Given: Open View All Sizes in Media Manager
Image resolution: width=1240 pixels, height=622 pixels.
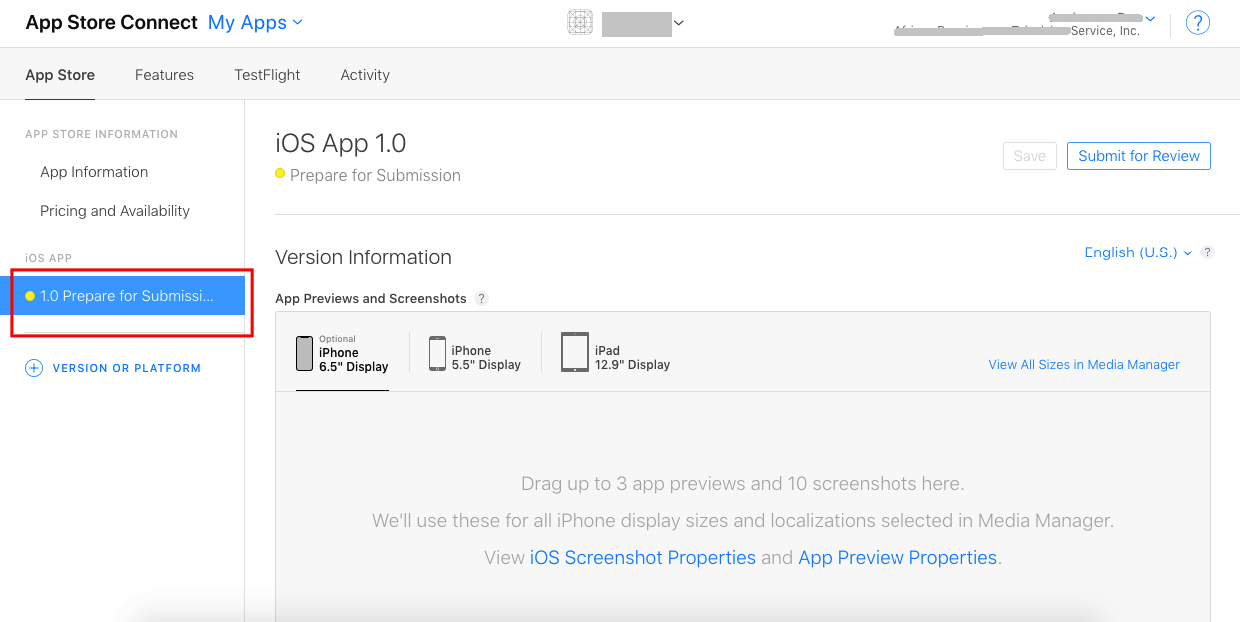Looking at the screenshot, I should (1084, 365).
